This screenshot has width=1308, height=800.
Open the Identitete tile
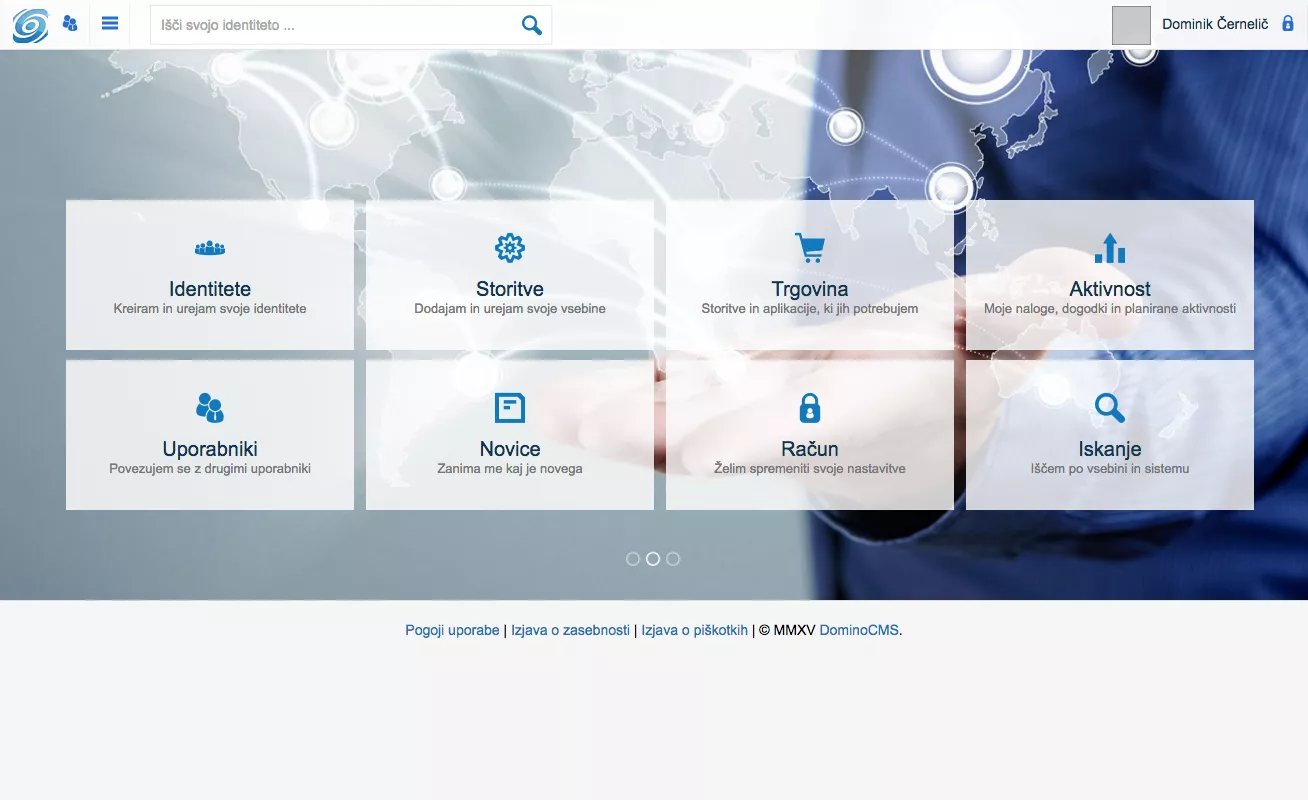coord(210,275)
